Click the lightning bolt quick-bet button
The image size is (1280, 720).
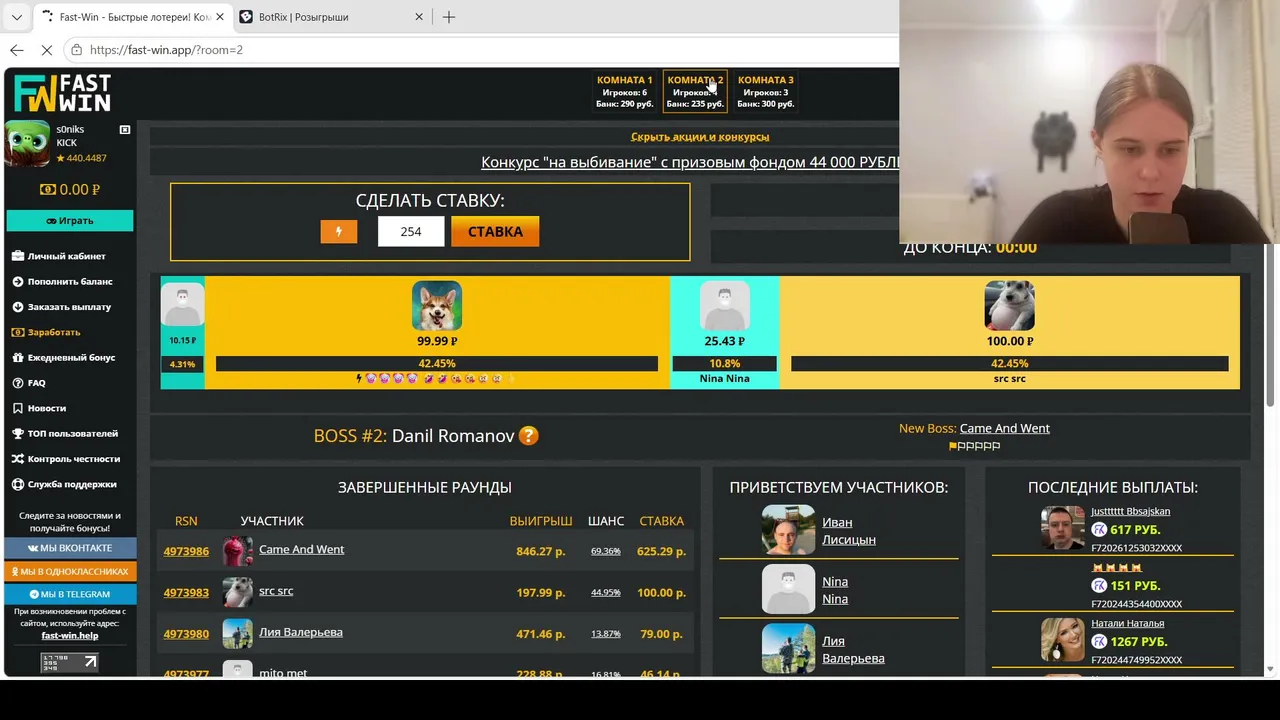(x=339, y=231)
